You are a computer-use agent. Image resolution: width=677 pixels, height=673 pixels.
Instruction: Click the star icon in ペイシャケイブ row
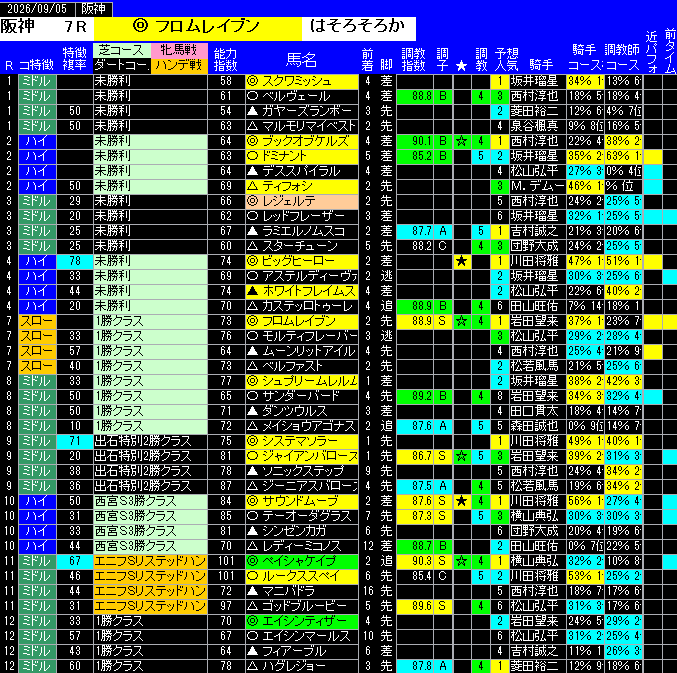tap(461, 561)
